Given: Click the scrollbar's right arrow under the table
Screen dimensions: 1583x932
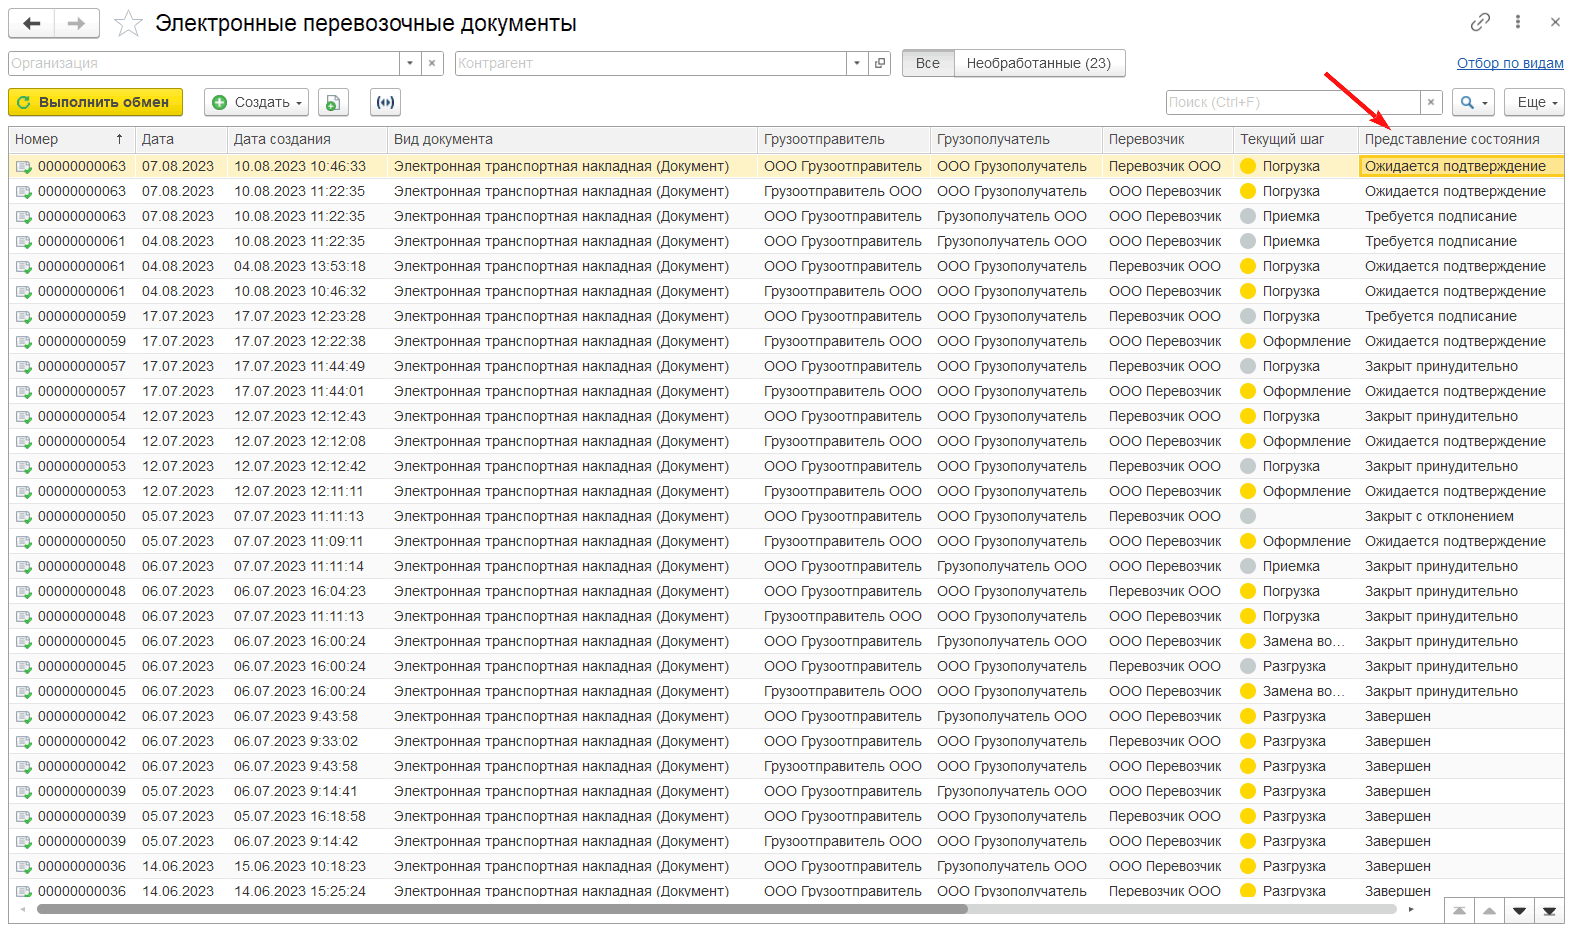Looking at the screenshot, I should 1411,909.
